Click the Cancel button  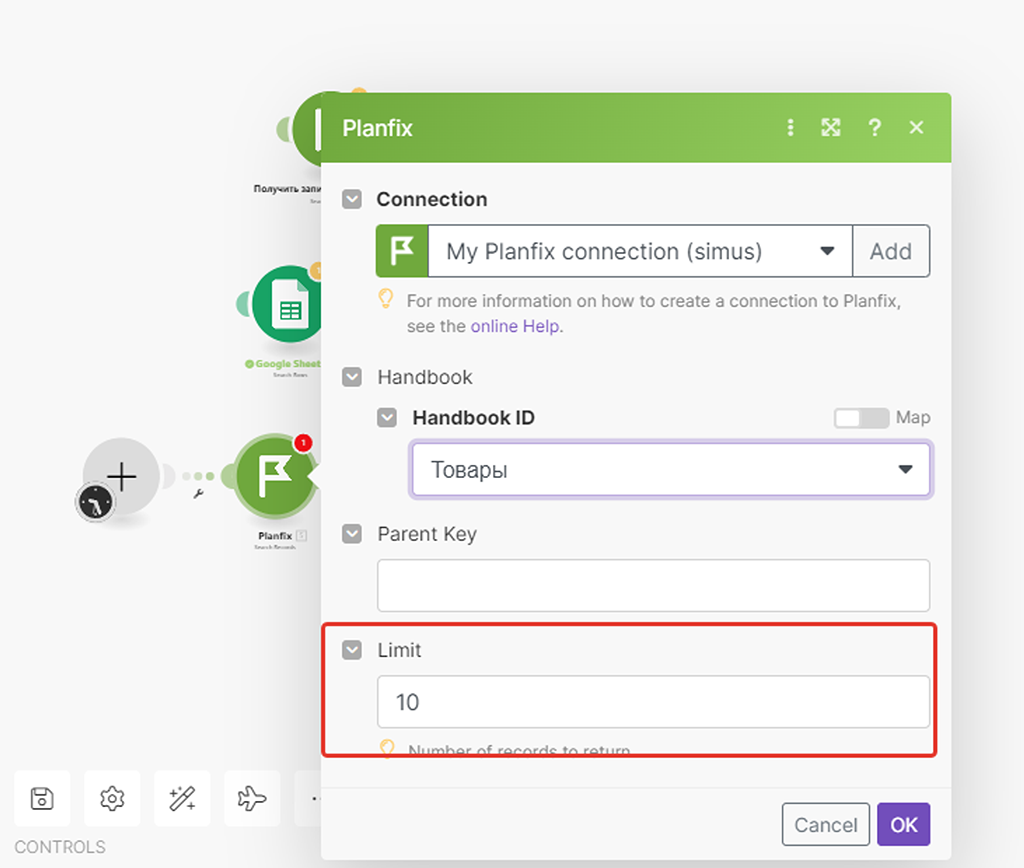(x=825, y=824)
